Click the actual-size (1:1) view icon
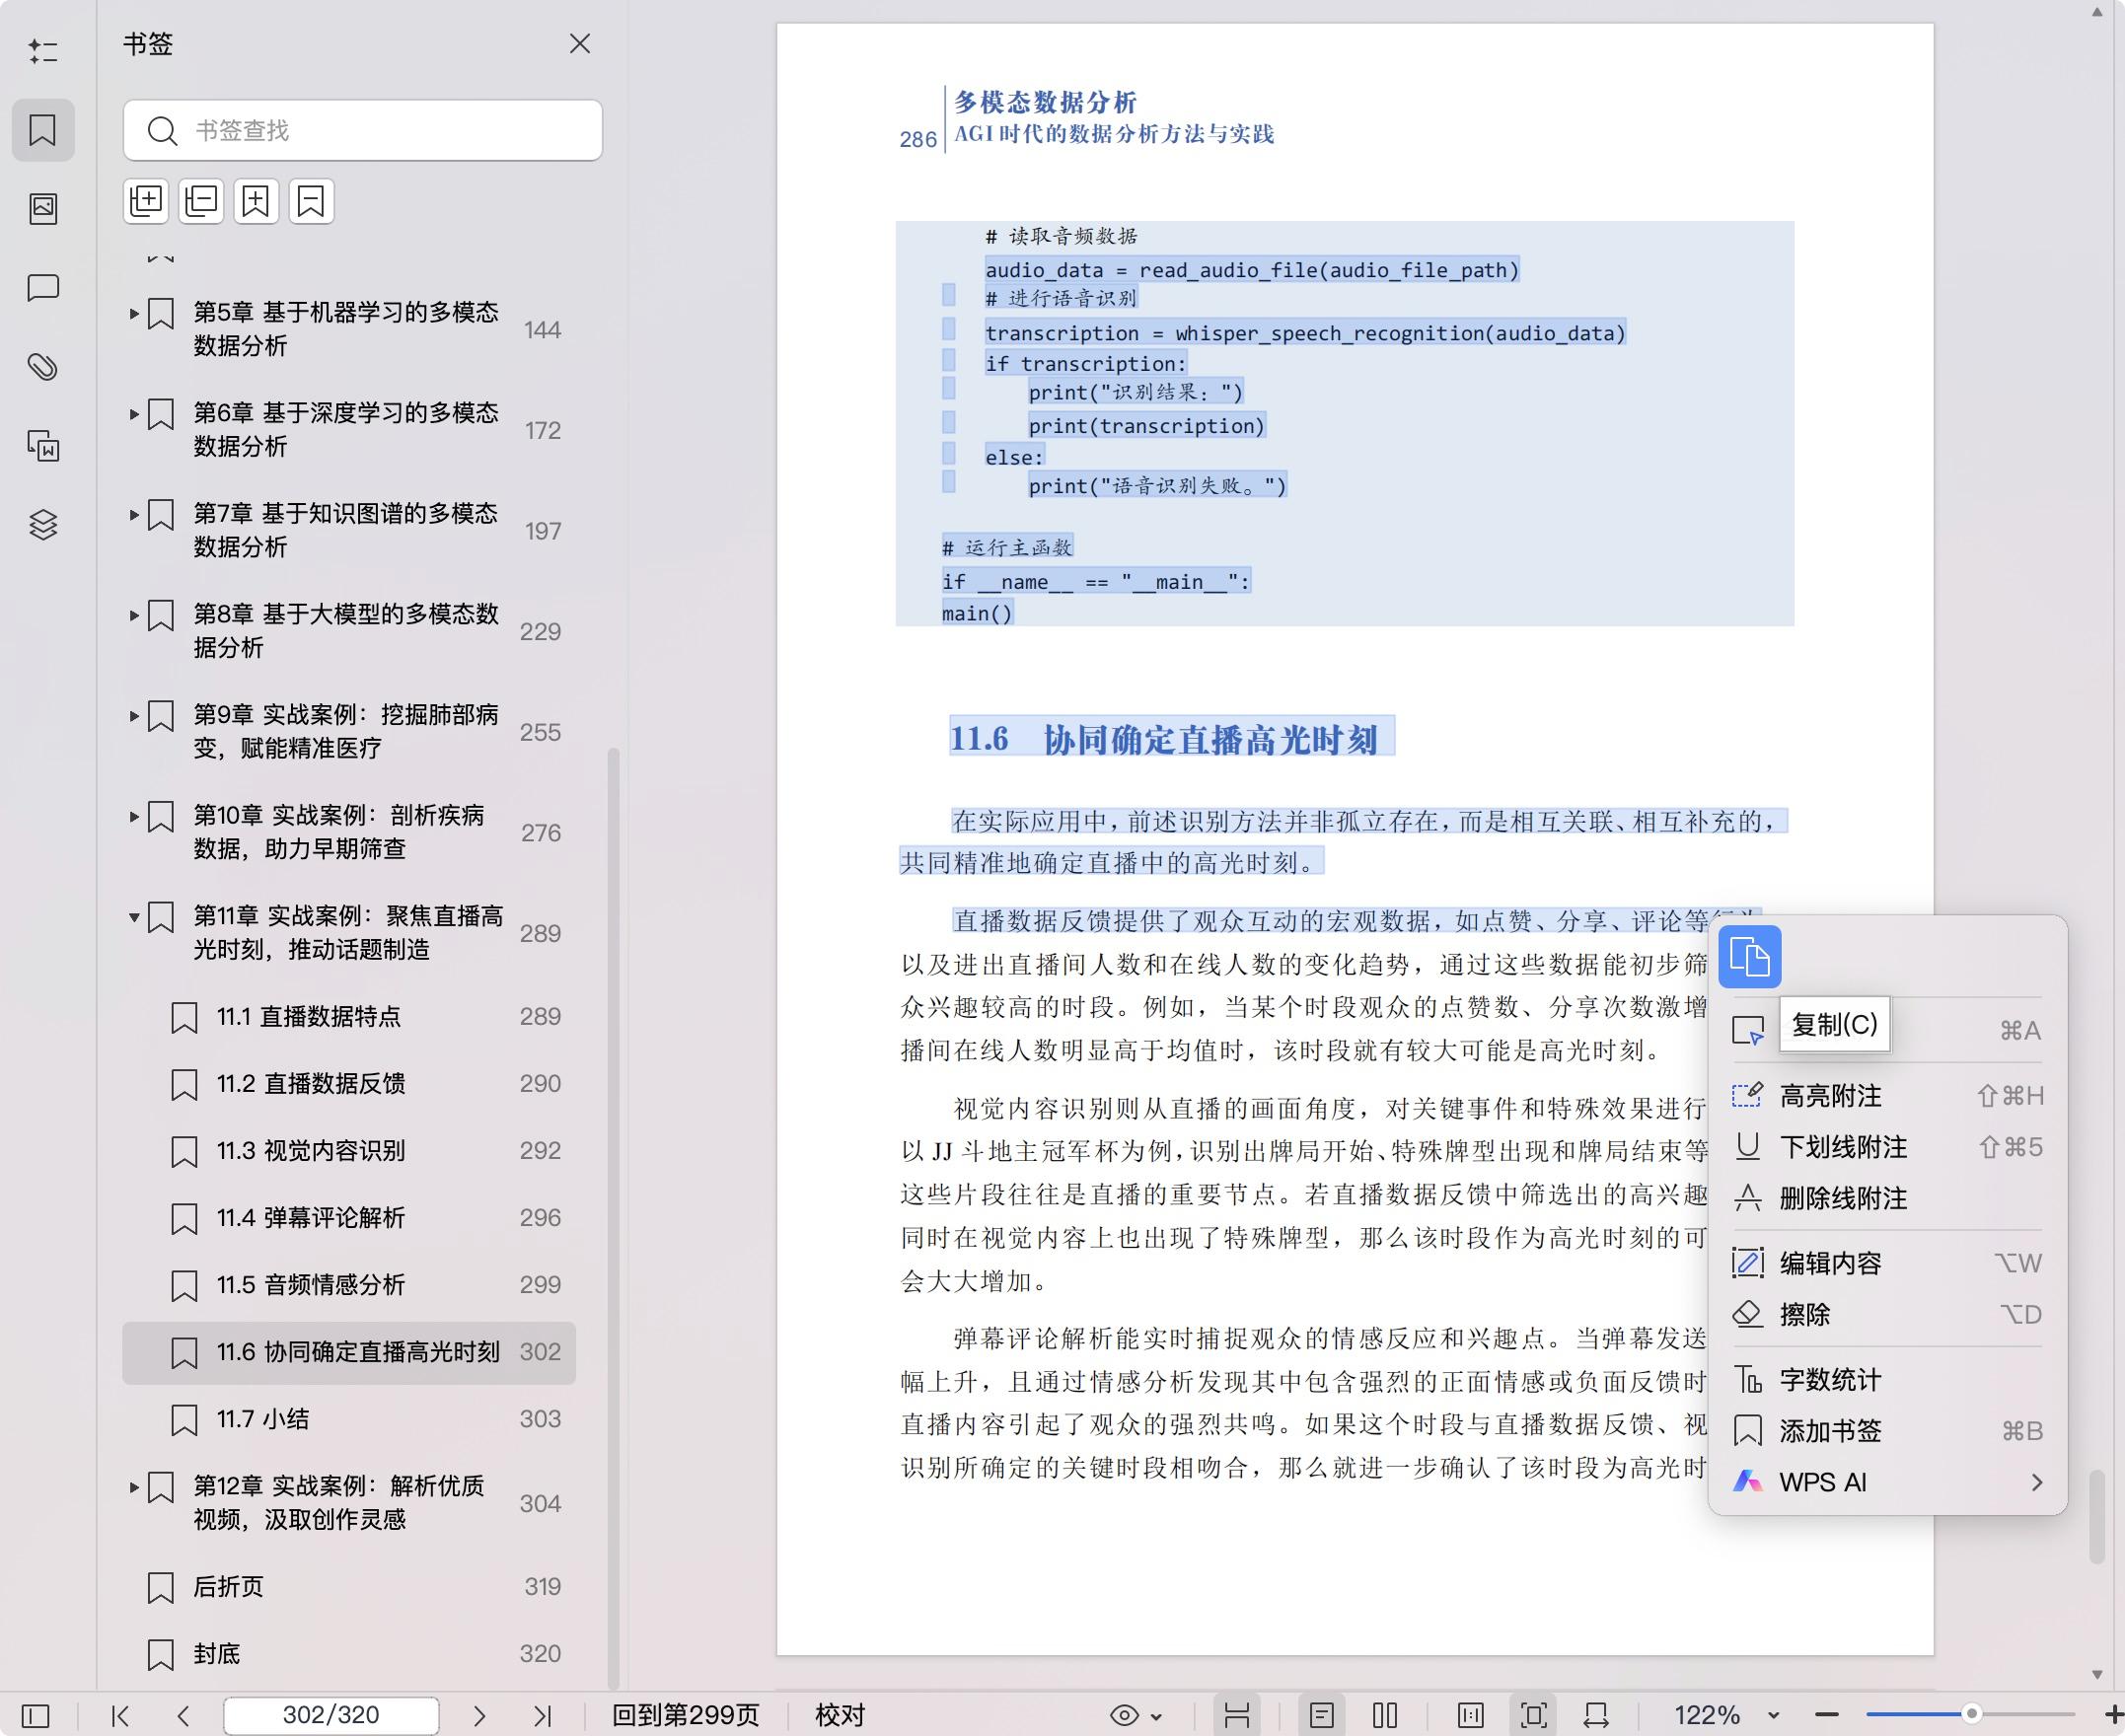Viewport: 2125px width, 1736px height. point(1471,1716)
